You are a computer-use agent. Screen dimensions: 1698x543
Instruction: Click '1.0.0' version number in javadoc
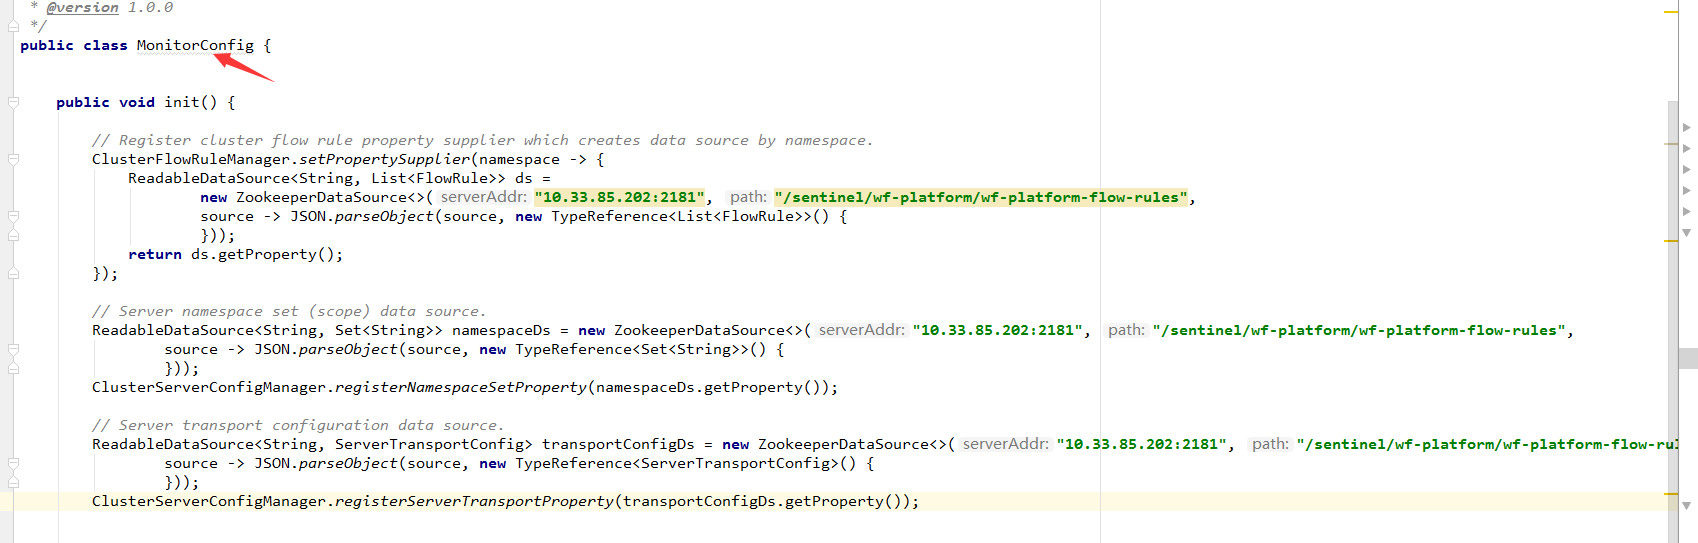(x=150, y=7)
